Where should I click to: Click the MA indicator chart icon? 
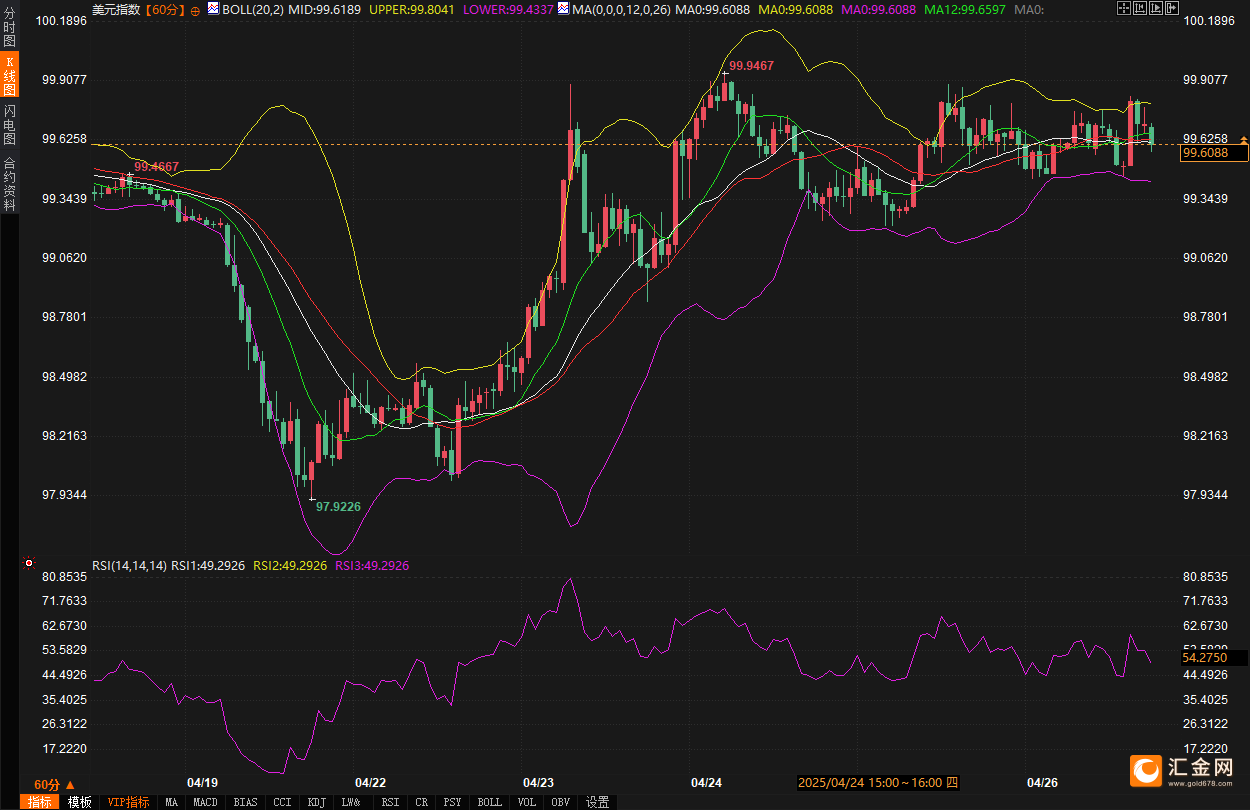[x=564, y=8]
